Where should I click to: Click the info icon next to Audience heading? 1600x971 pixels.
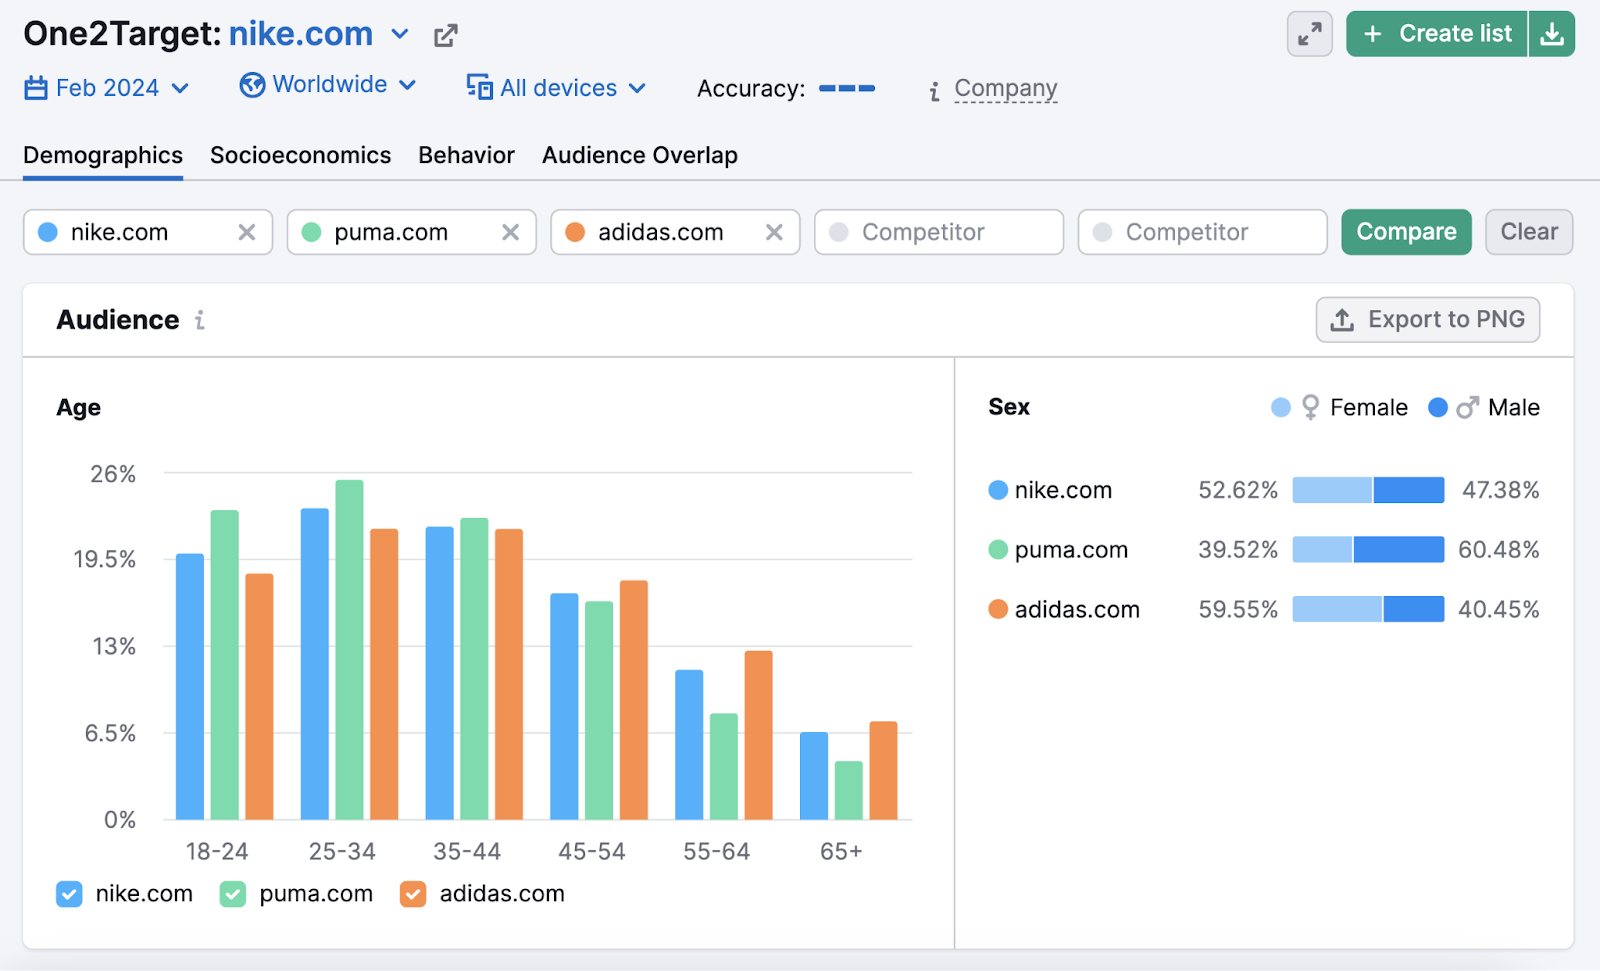tap(199, 320)
